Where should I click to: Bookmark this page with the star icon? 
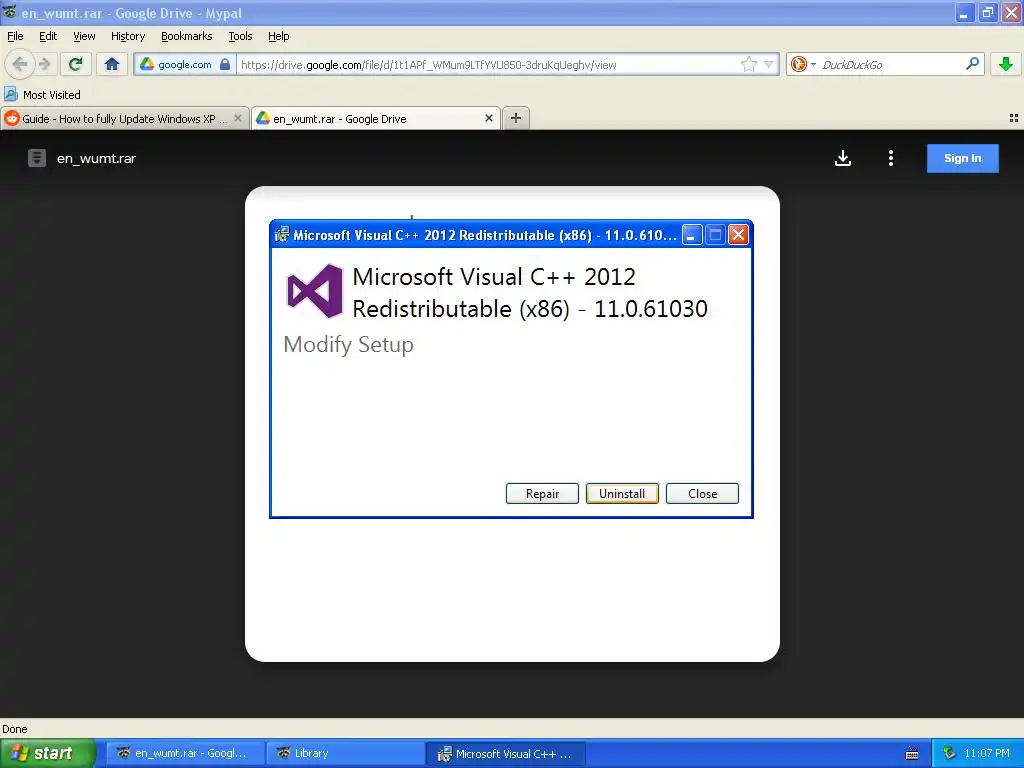pos(748,64)
